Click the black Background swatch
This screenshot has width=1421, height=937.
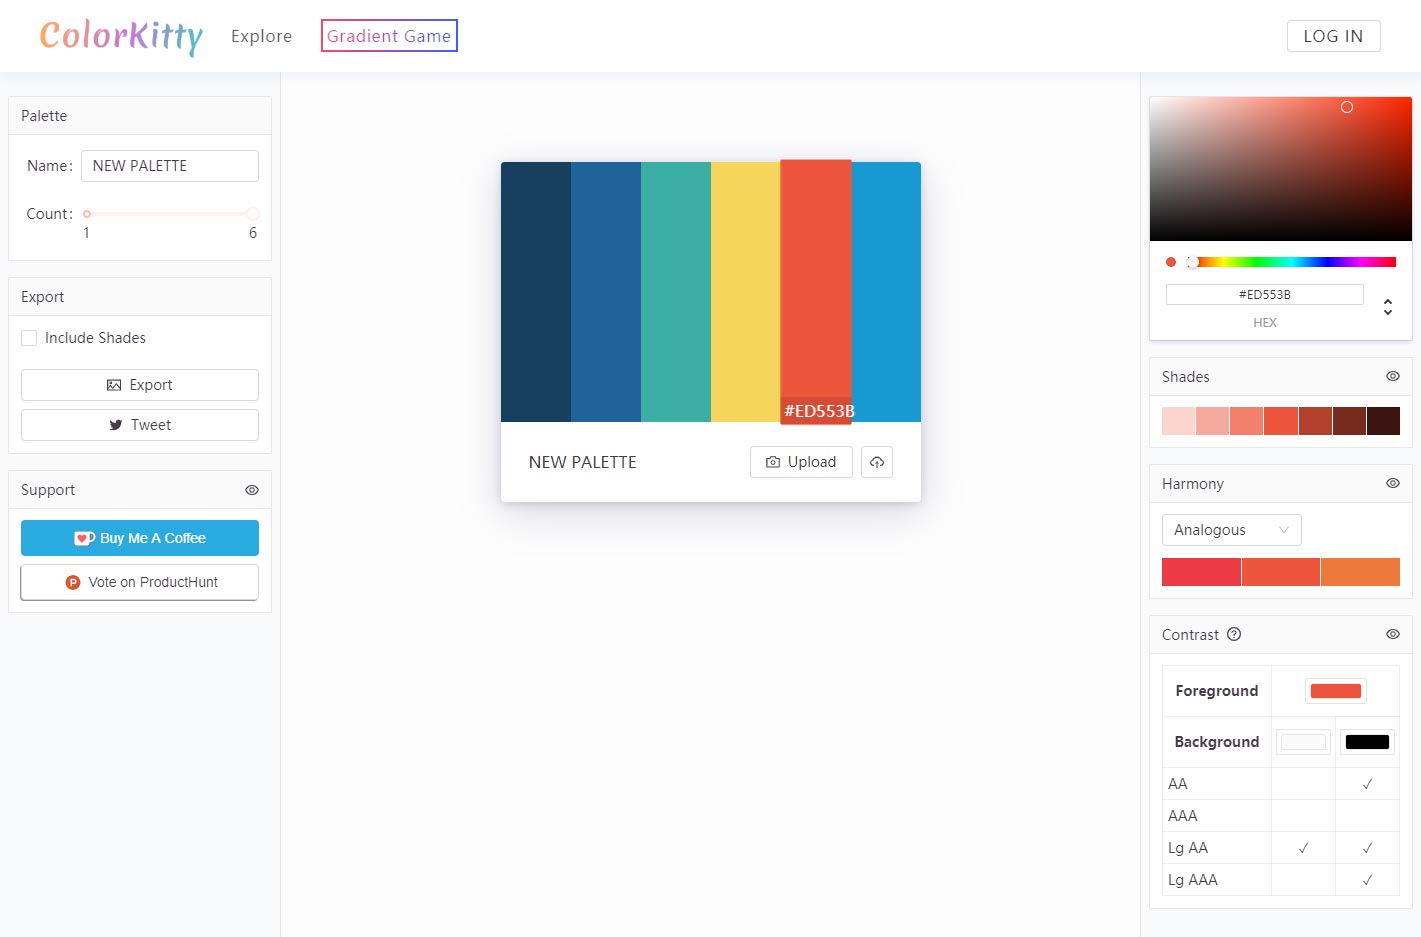coord(1367,742)
